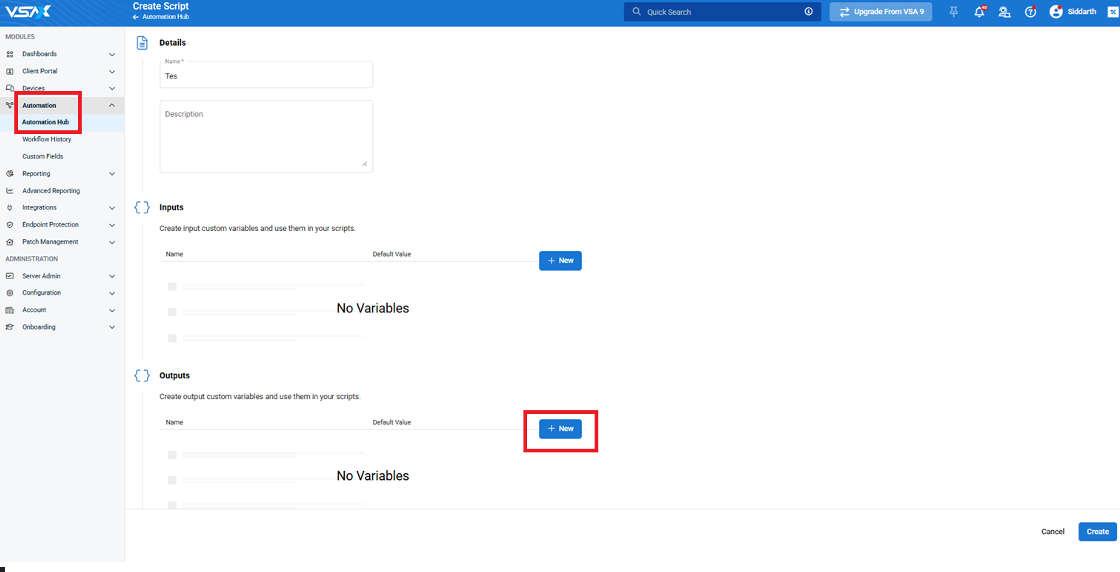Select Custom Fields in sidebar

(x=43, y=156)
